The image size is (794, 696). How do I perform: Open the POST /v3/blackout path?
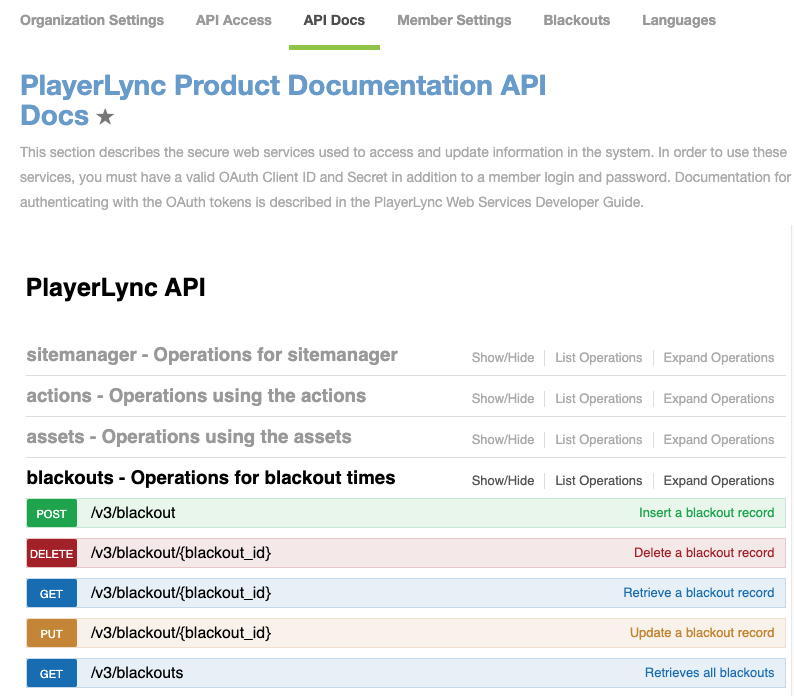point(133,513)
